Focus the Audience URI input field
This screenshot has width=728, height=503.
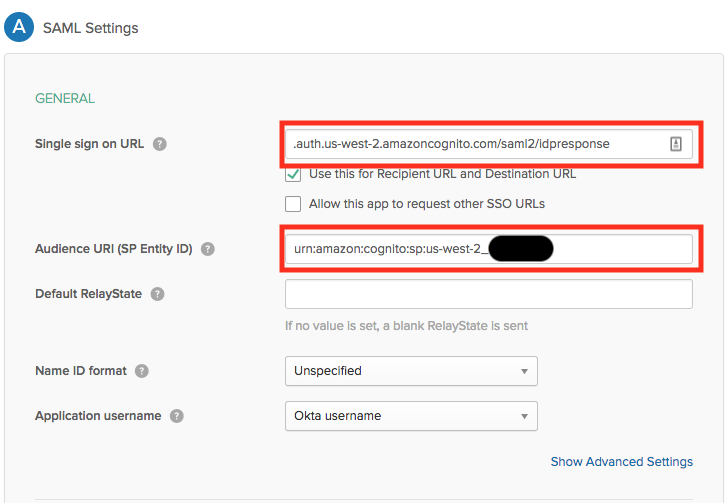pos(488,249)
